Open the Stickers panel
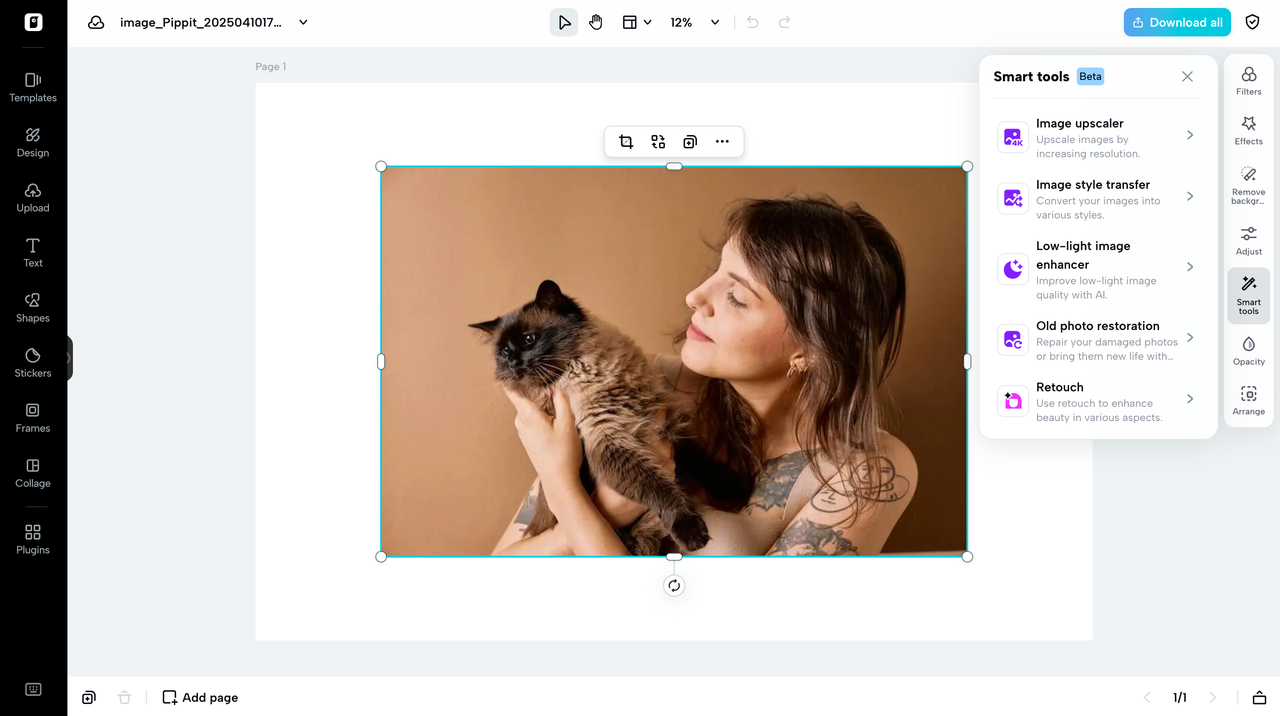The width and height of the screenshot is (1280, 716). pos(33,362)
